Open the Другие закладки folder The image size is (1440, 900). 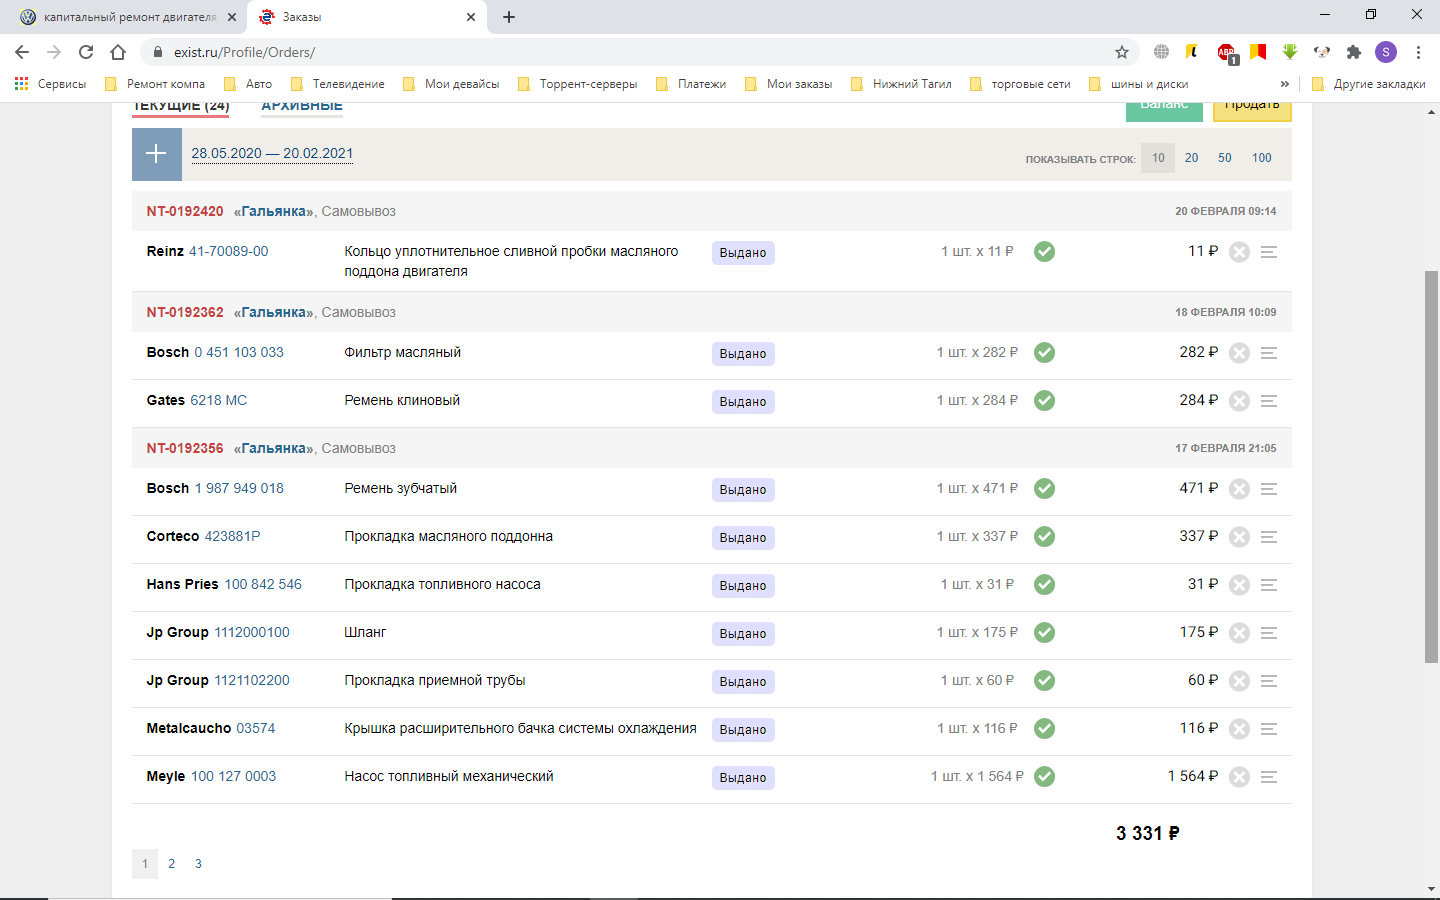tap(1368, 84)
